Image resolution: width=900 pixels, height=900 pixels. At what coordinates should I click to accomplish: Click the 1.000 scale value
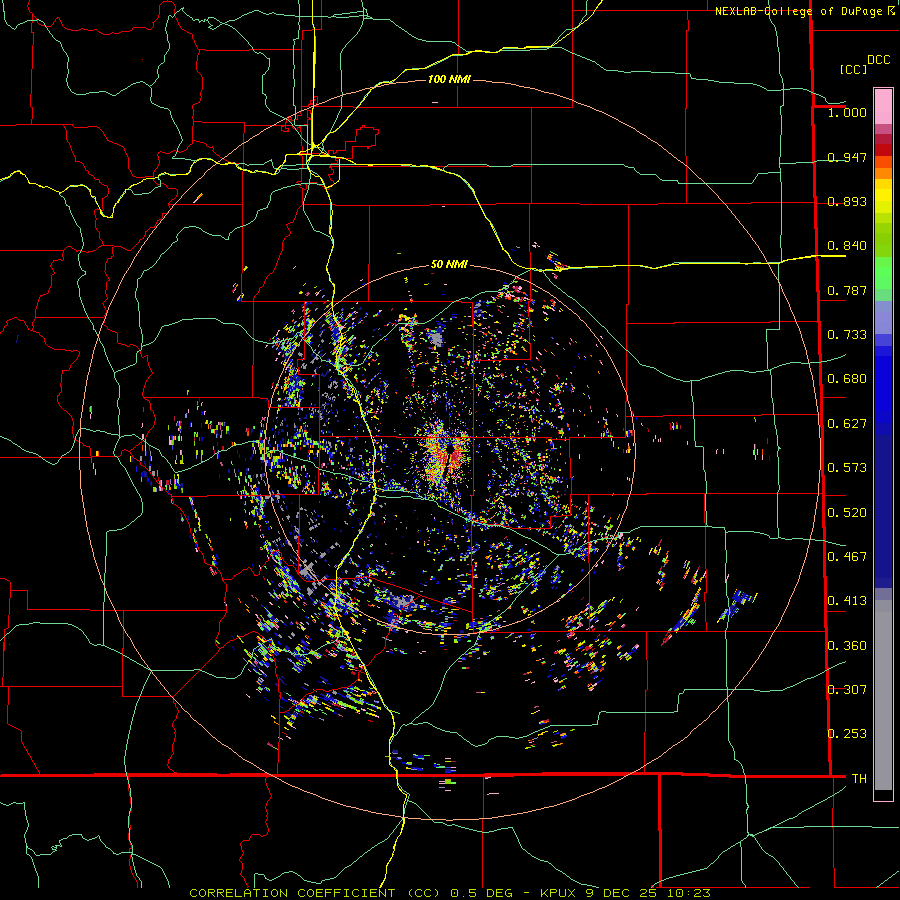[x=847, y=112]
